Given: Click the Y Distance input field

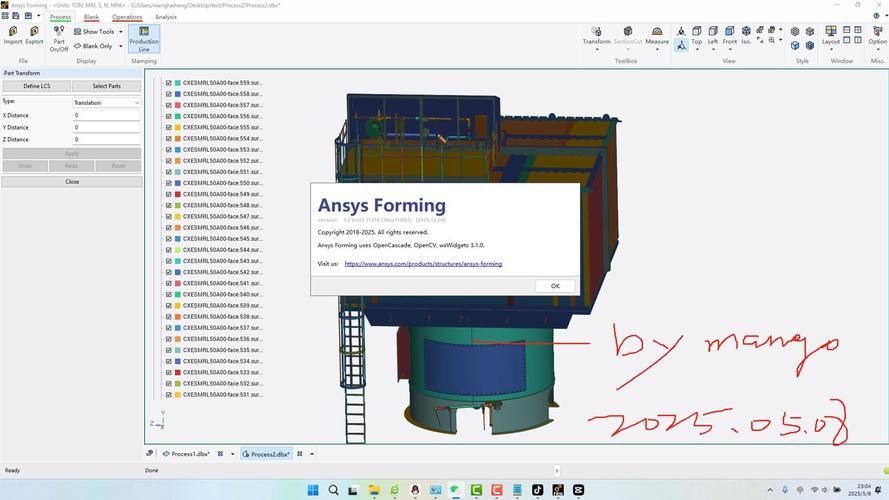Looking at the screenshot, I should click(107, 128).
